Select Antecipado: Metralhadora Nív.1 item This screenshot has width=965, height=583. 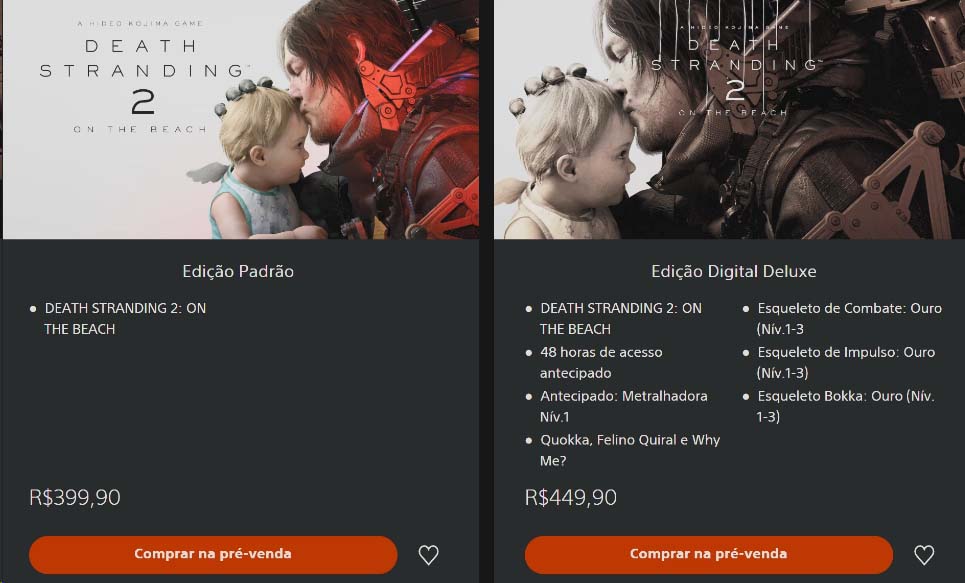click(623, 406)
